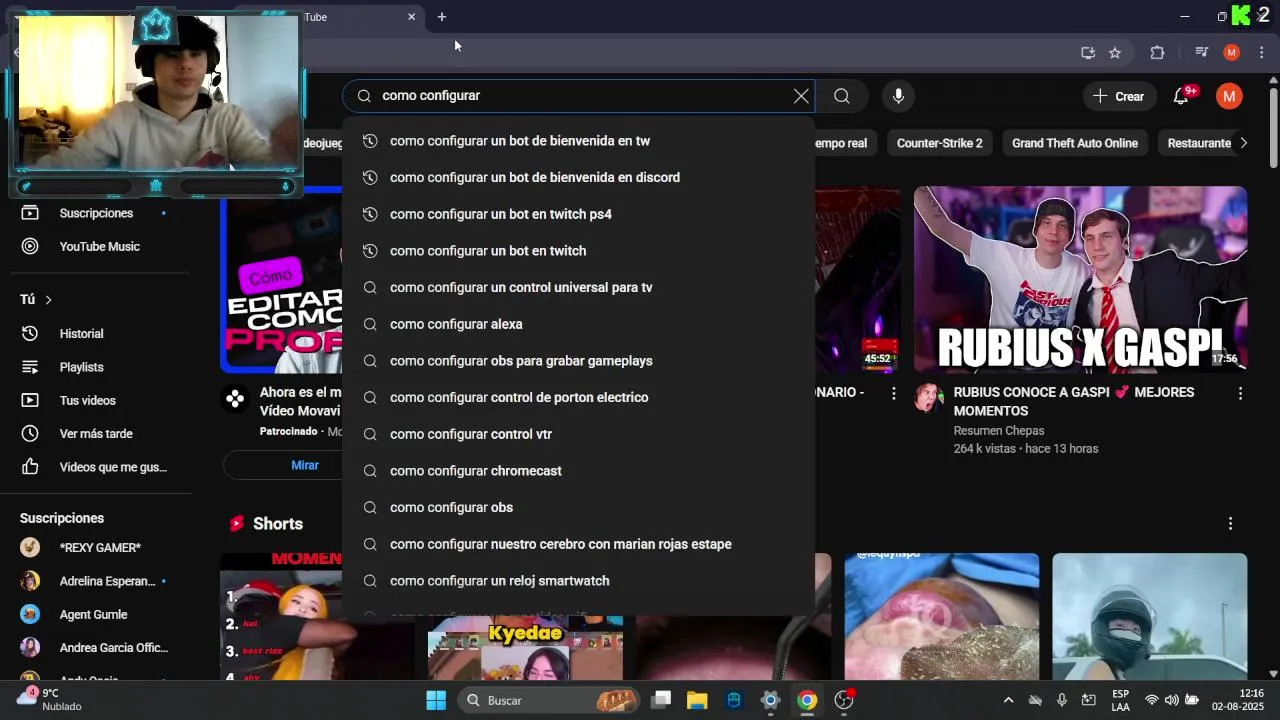Select suggestion 'como configurar nuestro cerebro con marian rojas estape'
The height and width of the screenshot is (720, 1280).
(578, 544)
